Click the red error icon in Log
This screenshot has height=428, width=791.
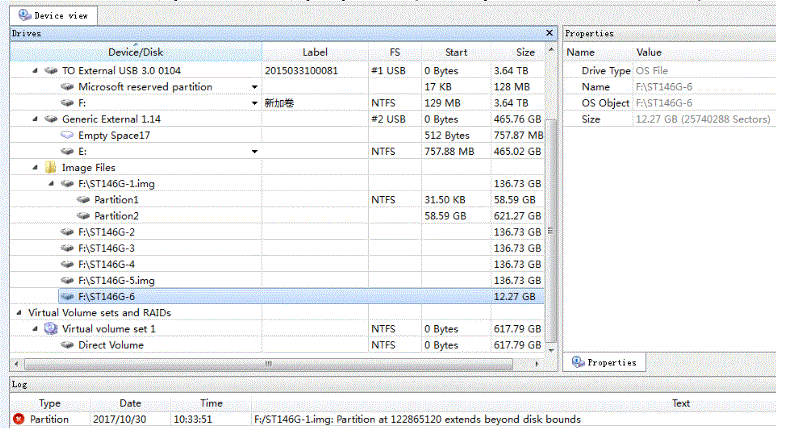point(18,419)
